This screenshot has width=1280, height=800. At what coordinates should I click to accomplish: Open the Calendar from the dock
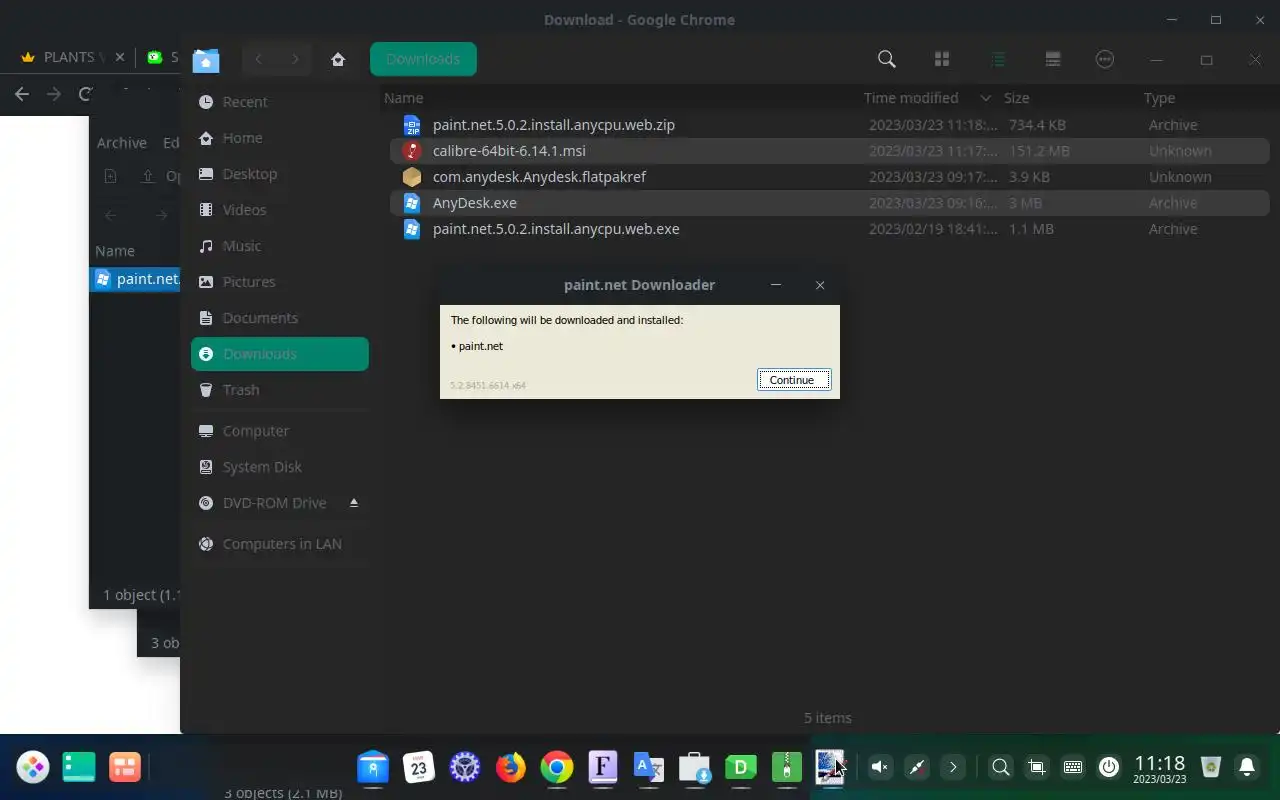click(419, 767)
